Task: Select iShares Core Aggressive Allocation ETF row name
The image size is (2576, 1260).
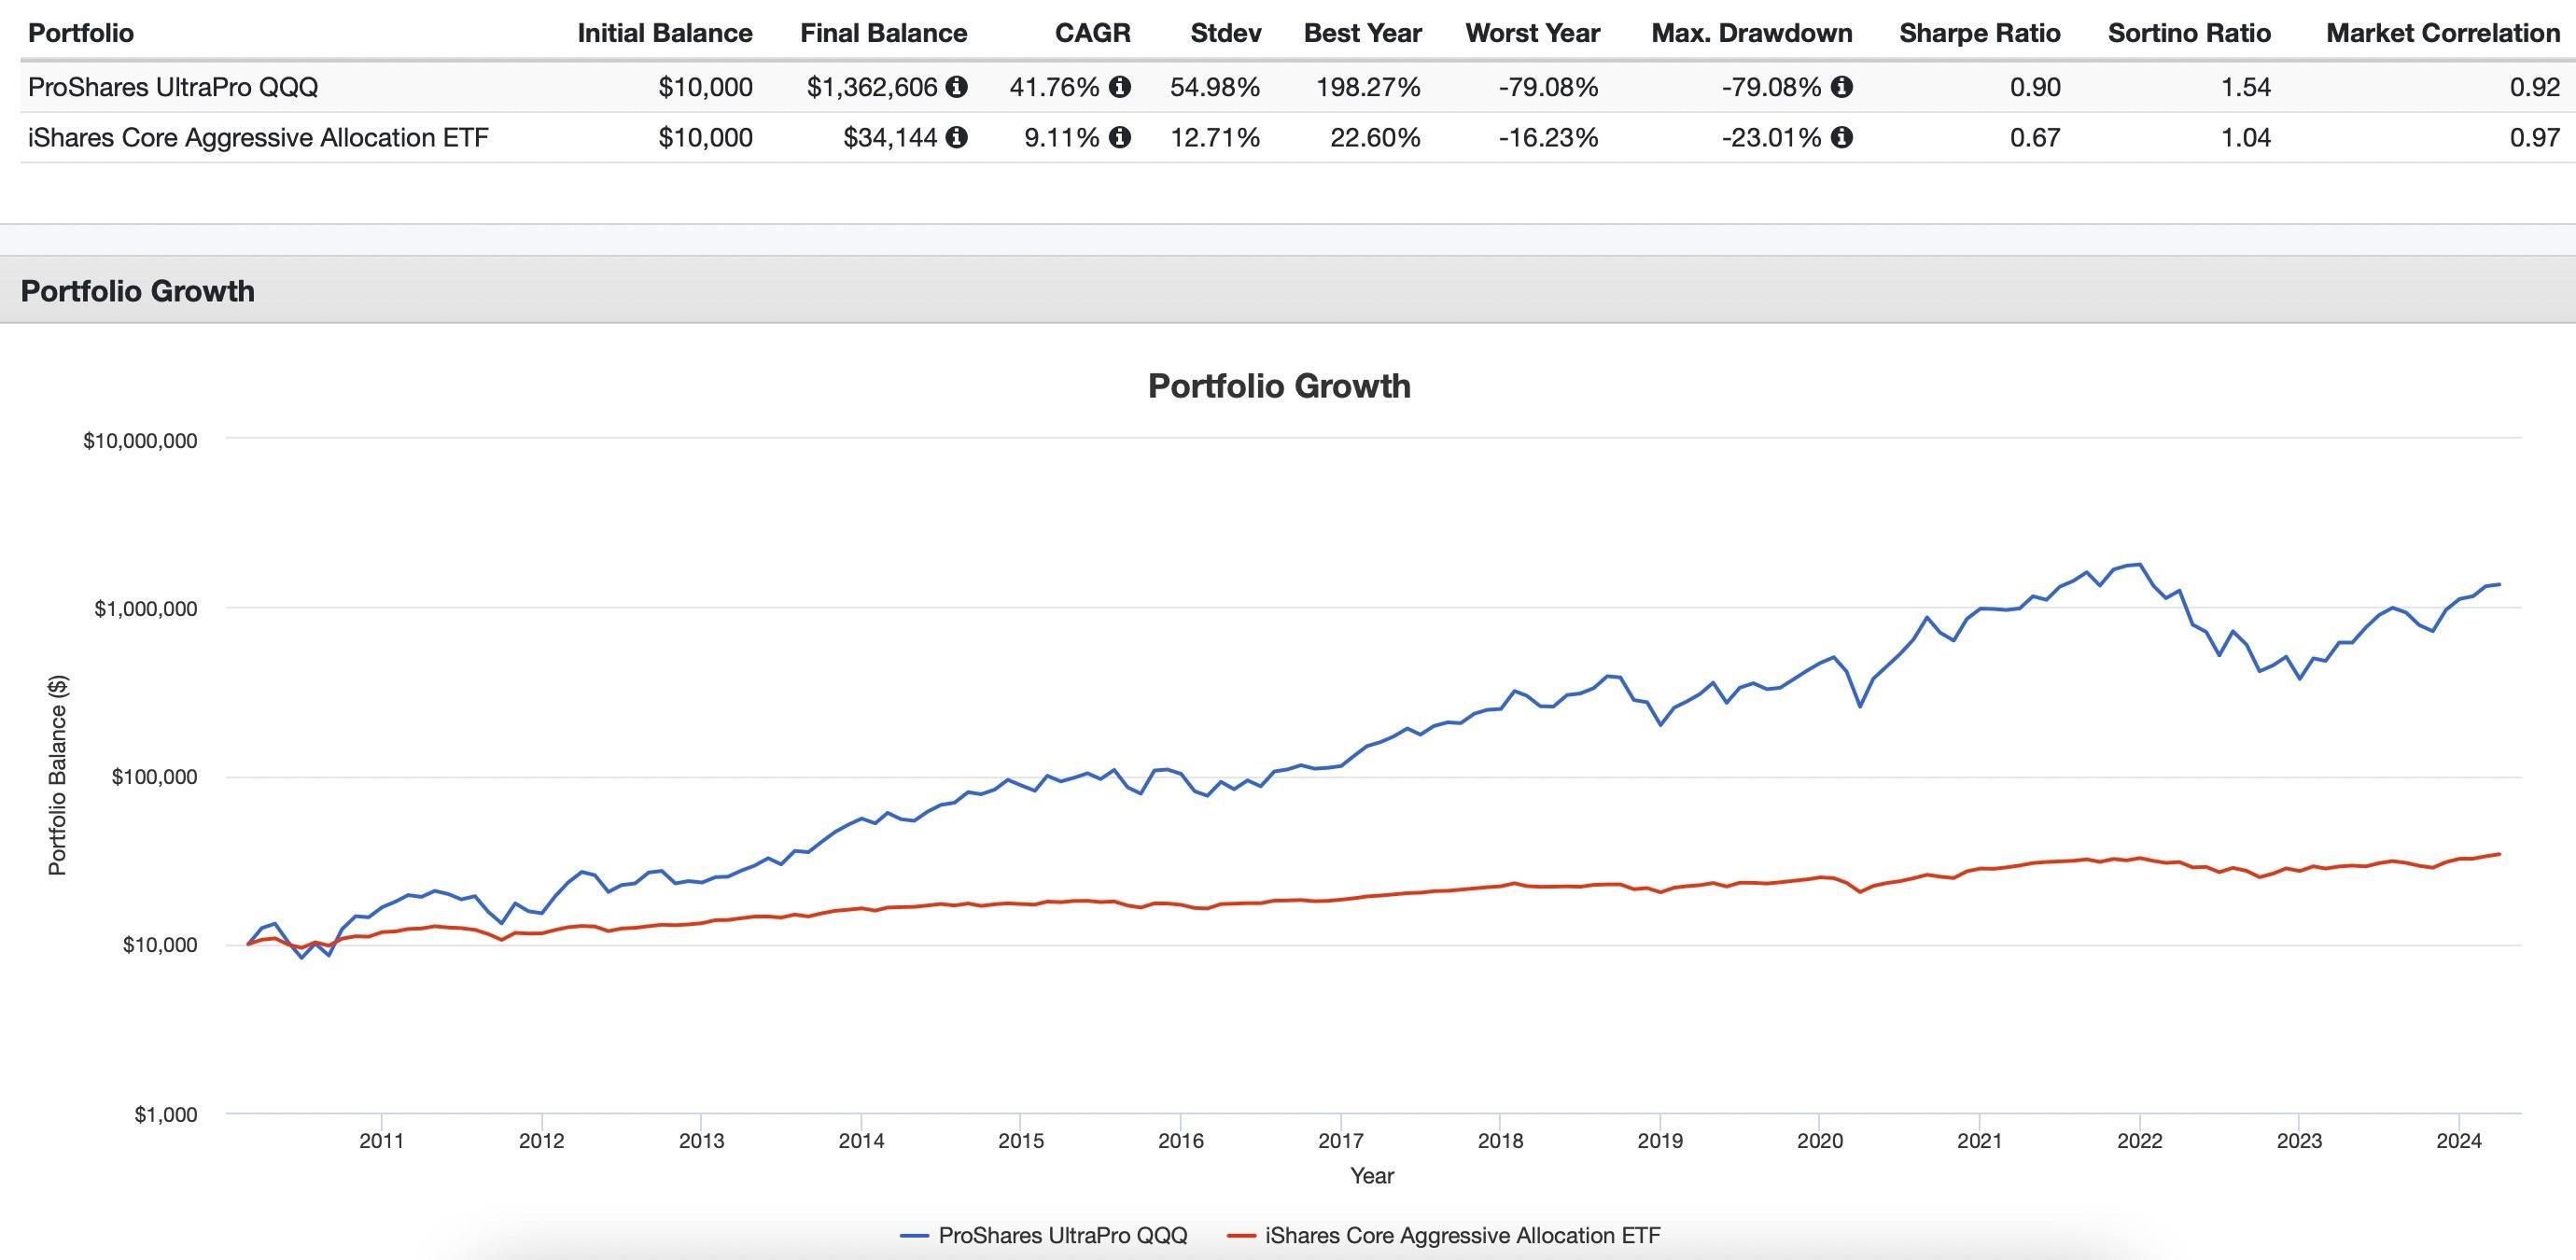Action: pos(258,138)
